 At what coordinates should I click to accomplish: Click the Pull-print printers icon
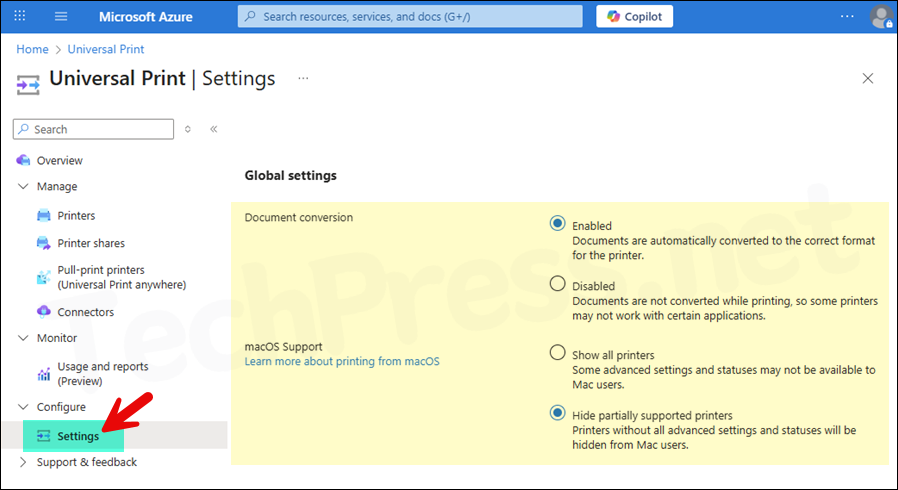(x=44, y=278)
